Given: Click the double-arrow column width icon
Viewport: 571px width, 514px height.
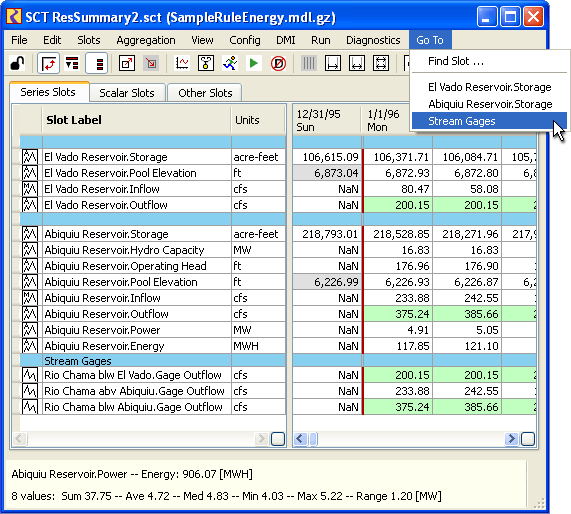Looking at the screenshot, I should pos(357,64).
